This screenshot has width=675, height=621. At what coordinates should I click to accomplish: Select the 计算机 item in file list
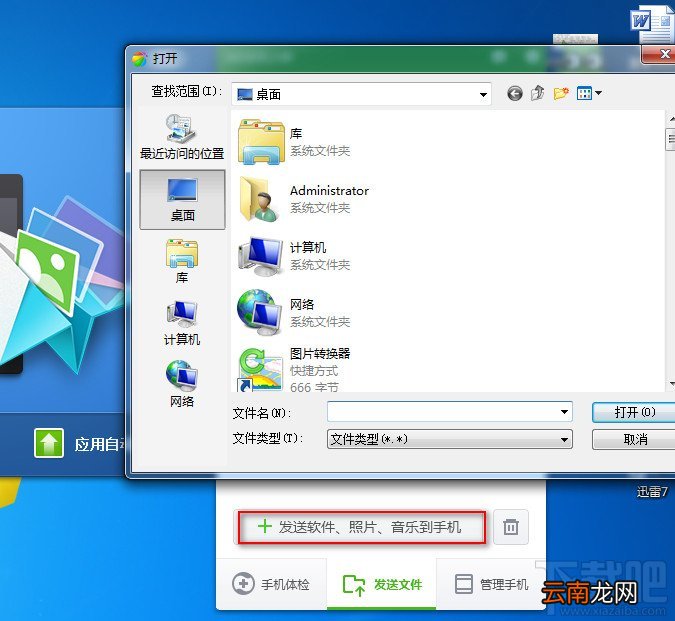coord(294,256)
